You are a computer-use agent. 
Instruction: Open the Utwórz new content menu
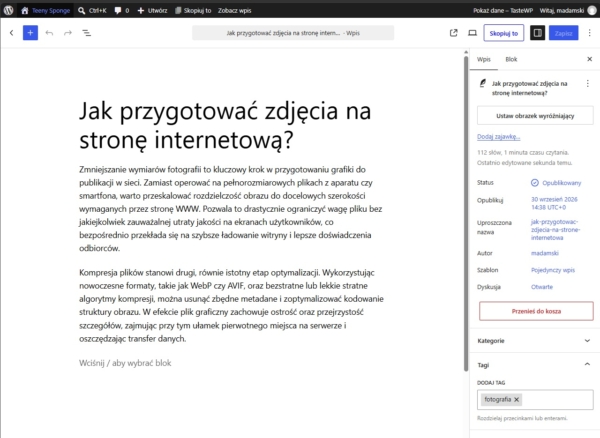152,11
